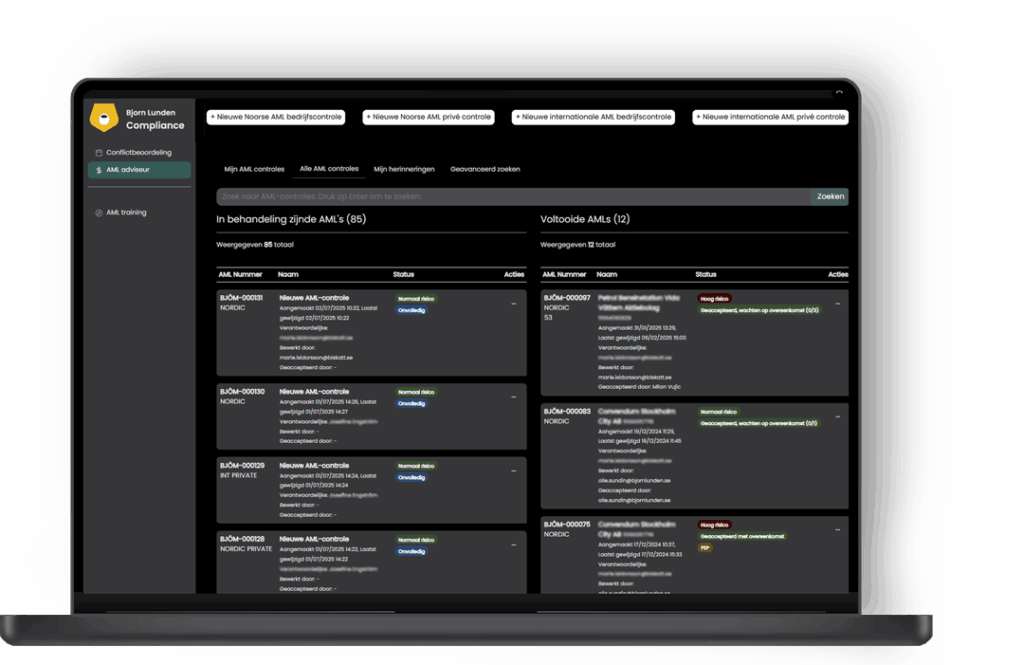Open the Nieuwe AML-controle entry BJÖM-000128

click(314, 539)
